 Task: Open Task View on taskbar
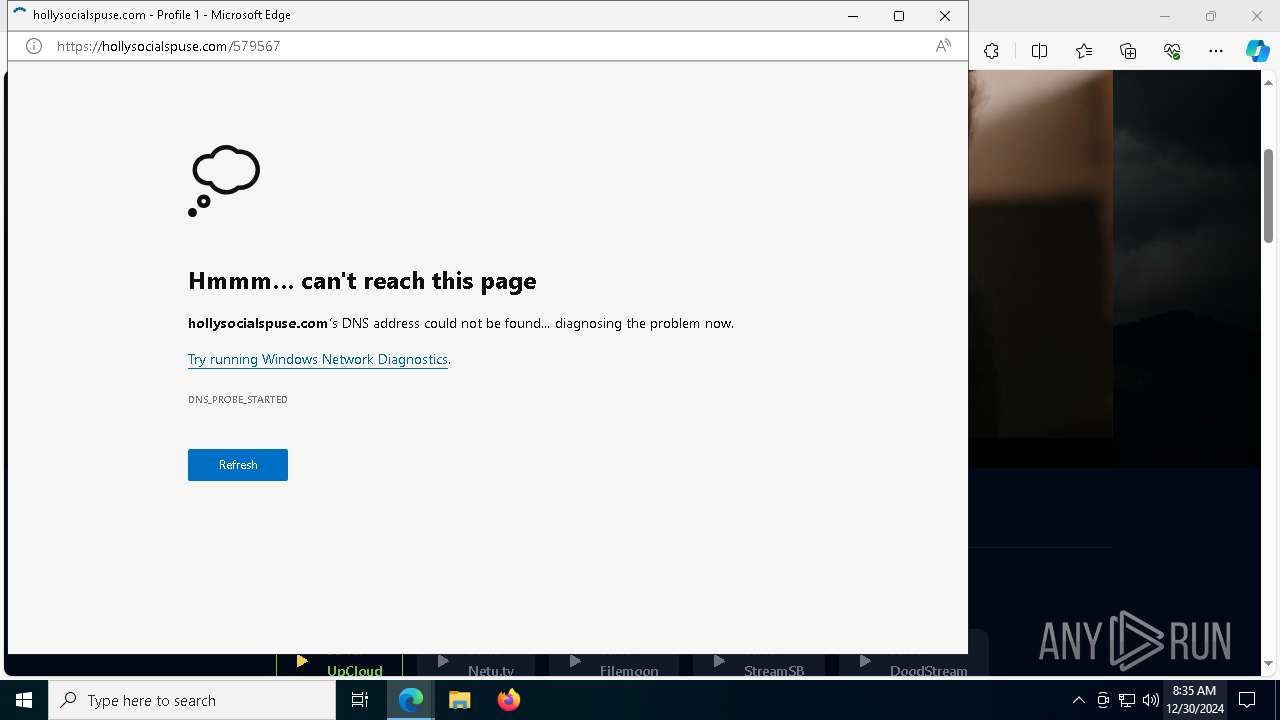click(x=360, y=700)
